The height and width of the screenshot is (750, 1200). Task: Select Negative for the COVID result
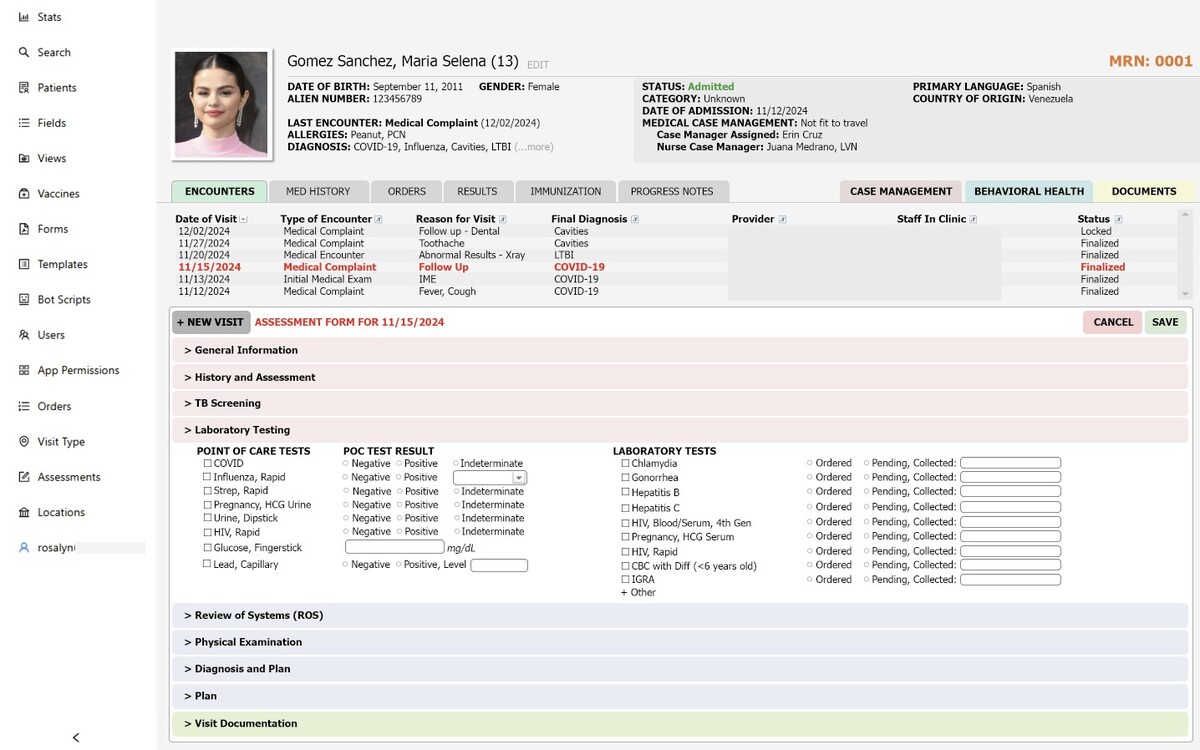point(346,464)
